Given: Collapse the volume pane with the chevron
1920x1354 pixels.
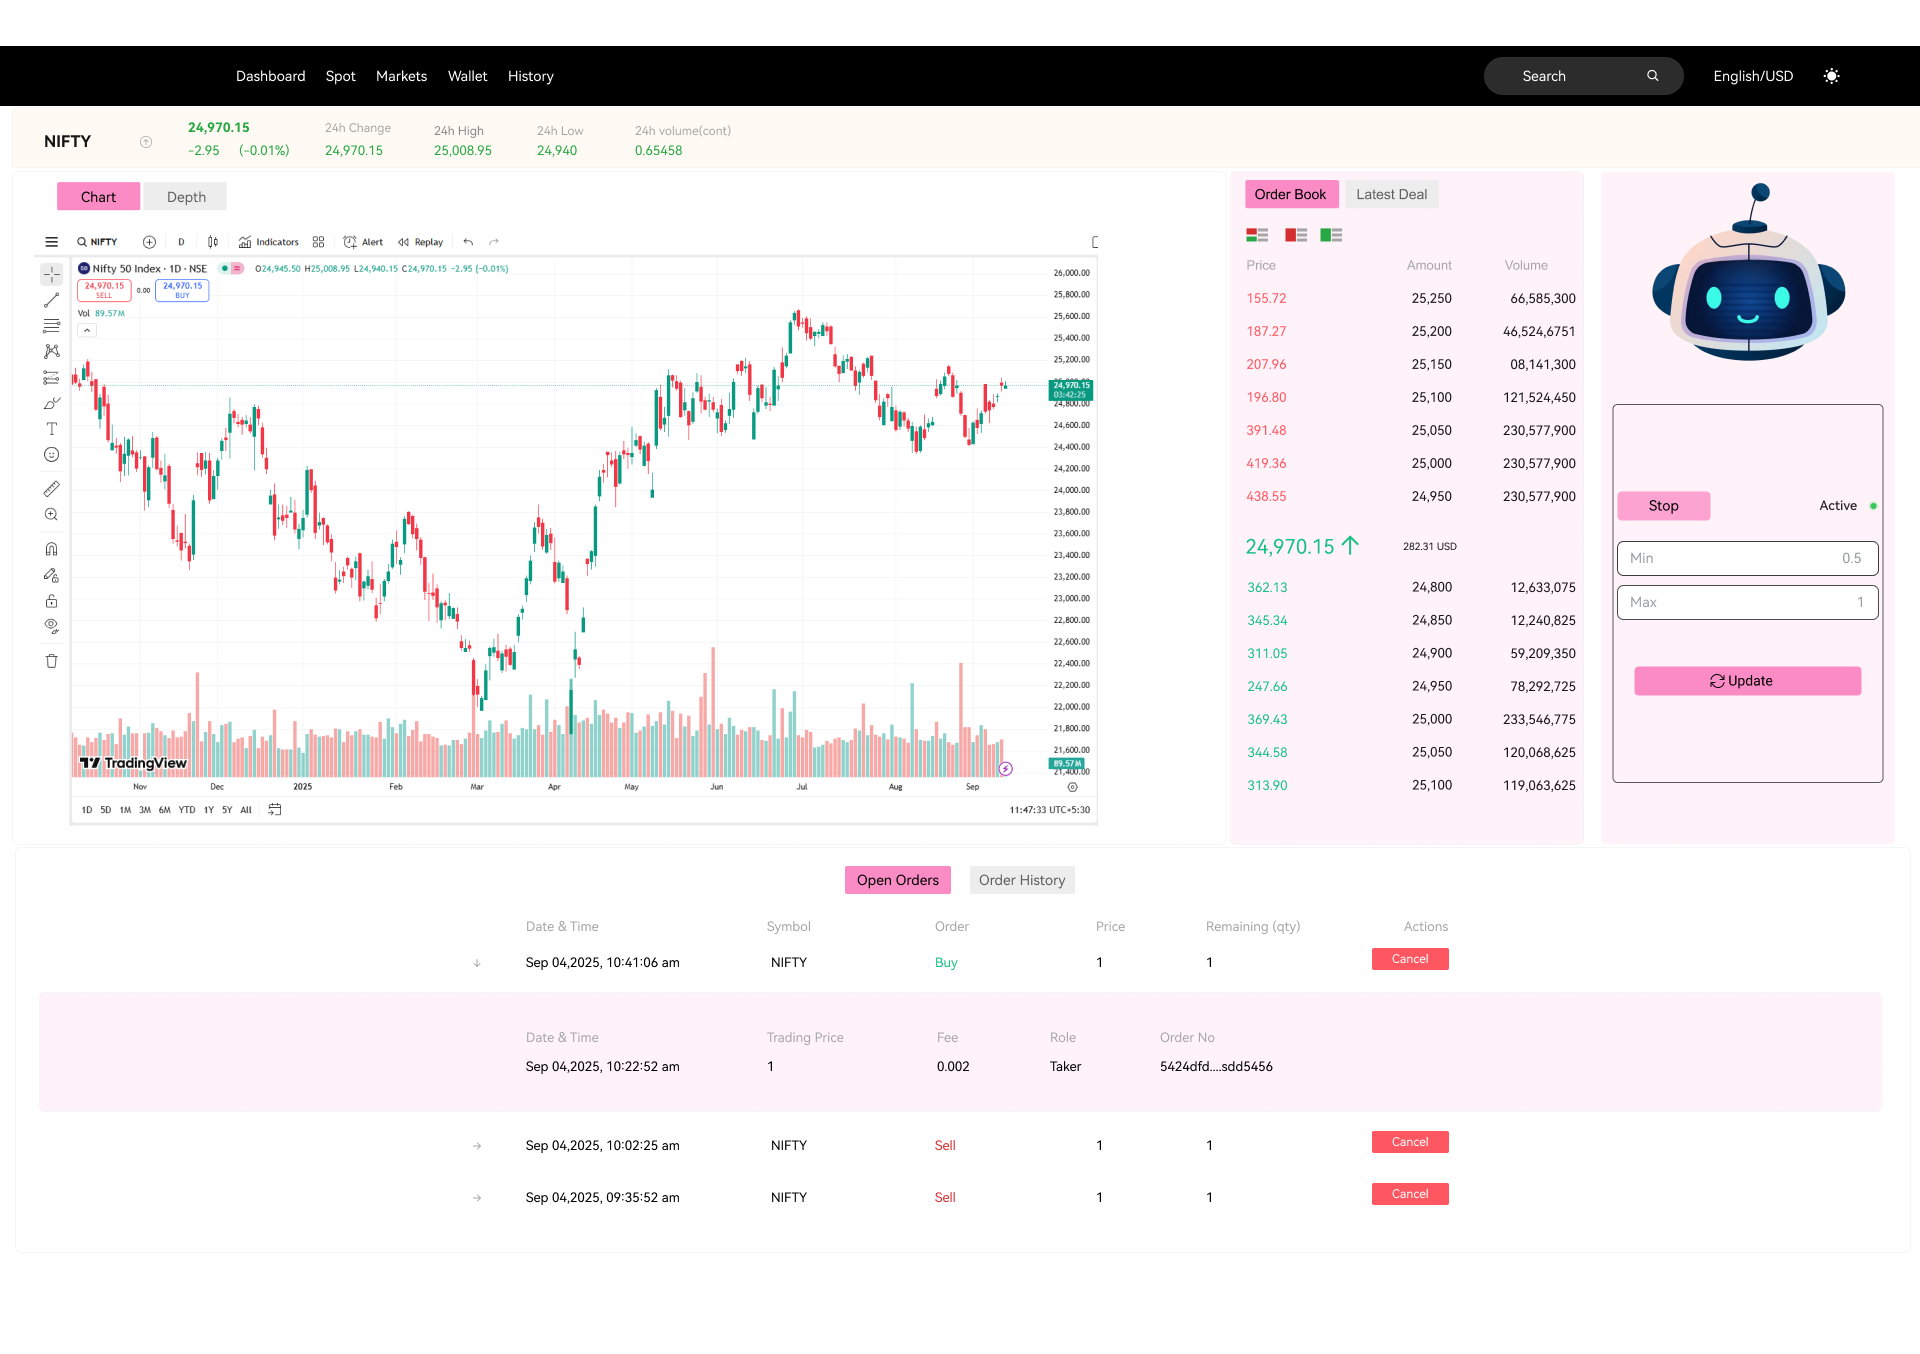Looking at the screenshot, I should [86, 329].
